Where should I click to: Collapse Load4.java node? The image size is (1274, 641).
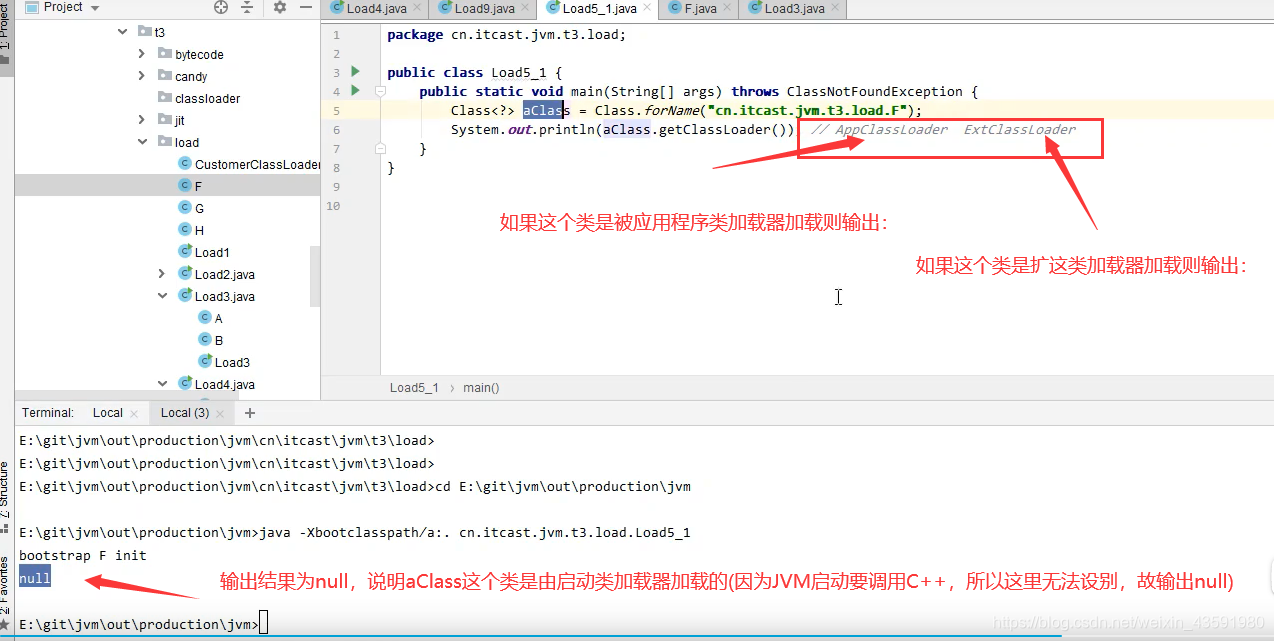(x=162, y=384)
